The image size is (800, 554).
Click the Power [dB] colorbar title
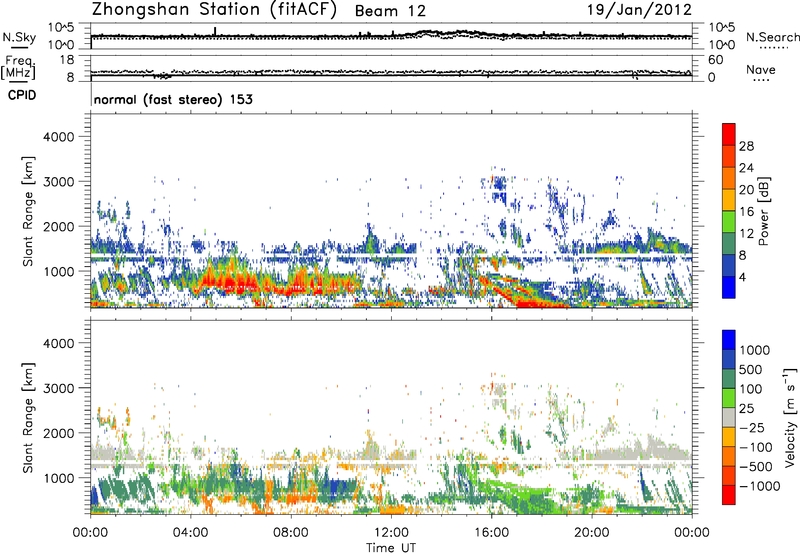pos(764,211)
